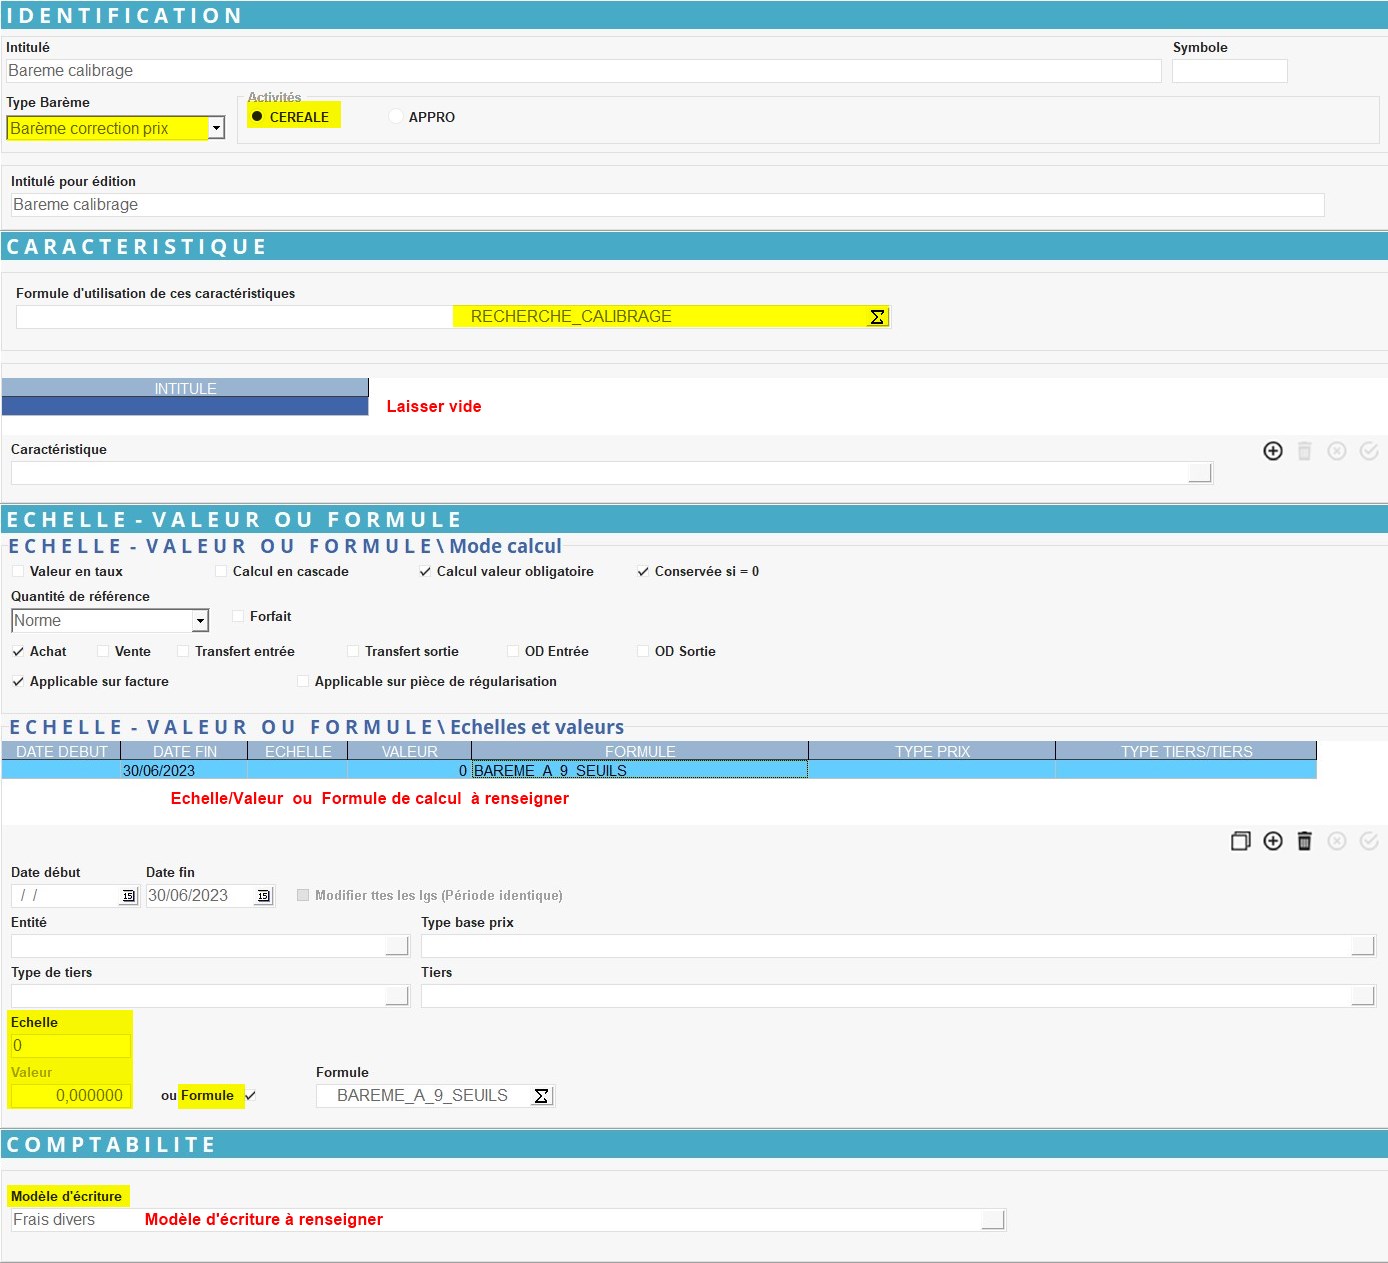Expand the Type Barème dropdown
The width and height of the screenshot is (1388, 1263).
pyautogui.click(x=216, y=128)
